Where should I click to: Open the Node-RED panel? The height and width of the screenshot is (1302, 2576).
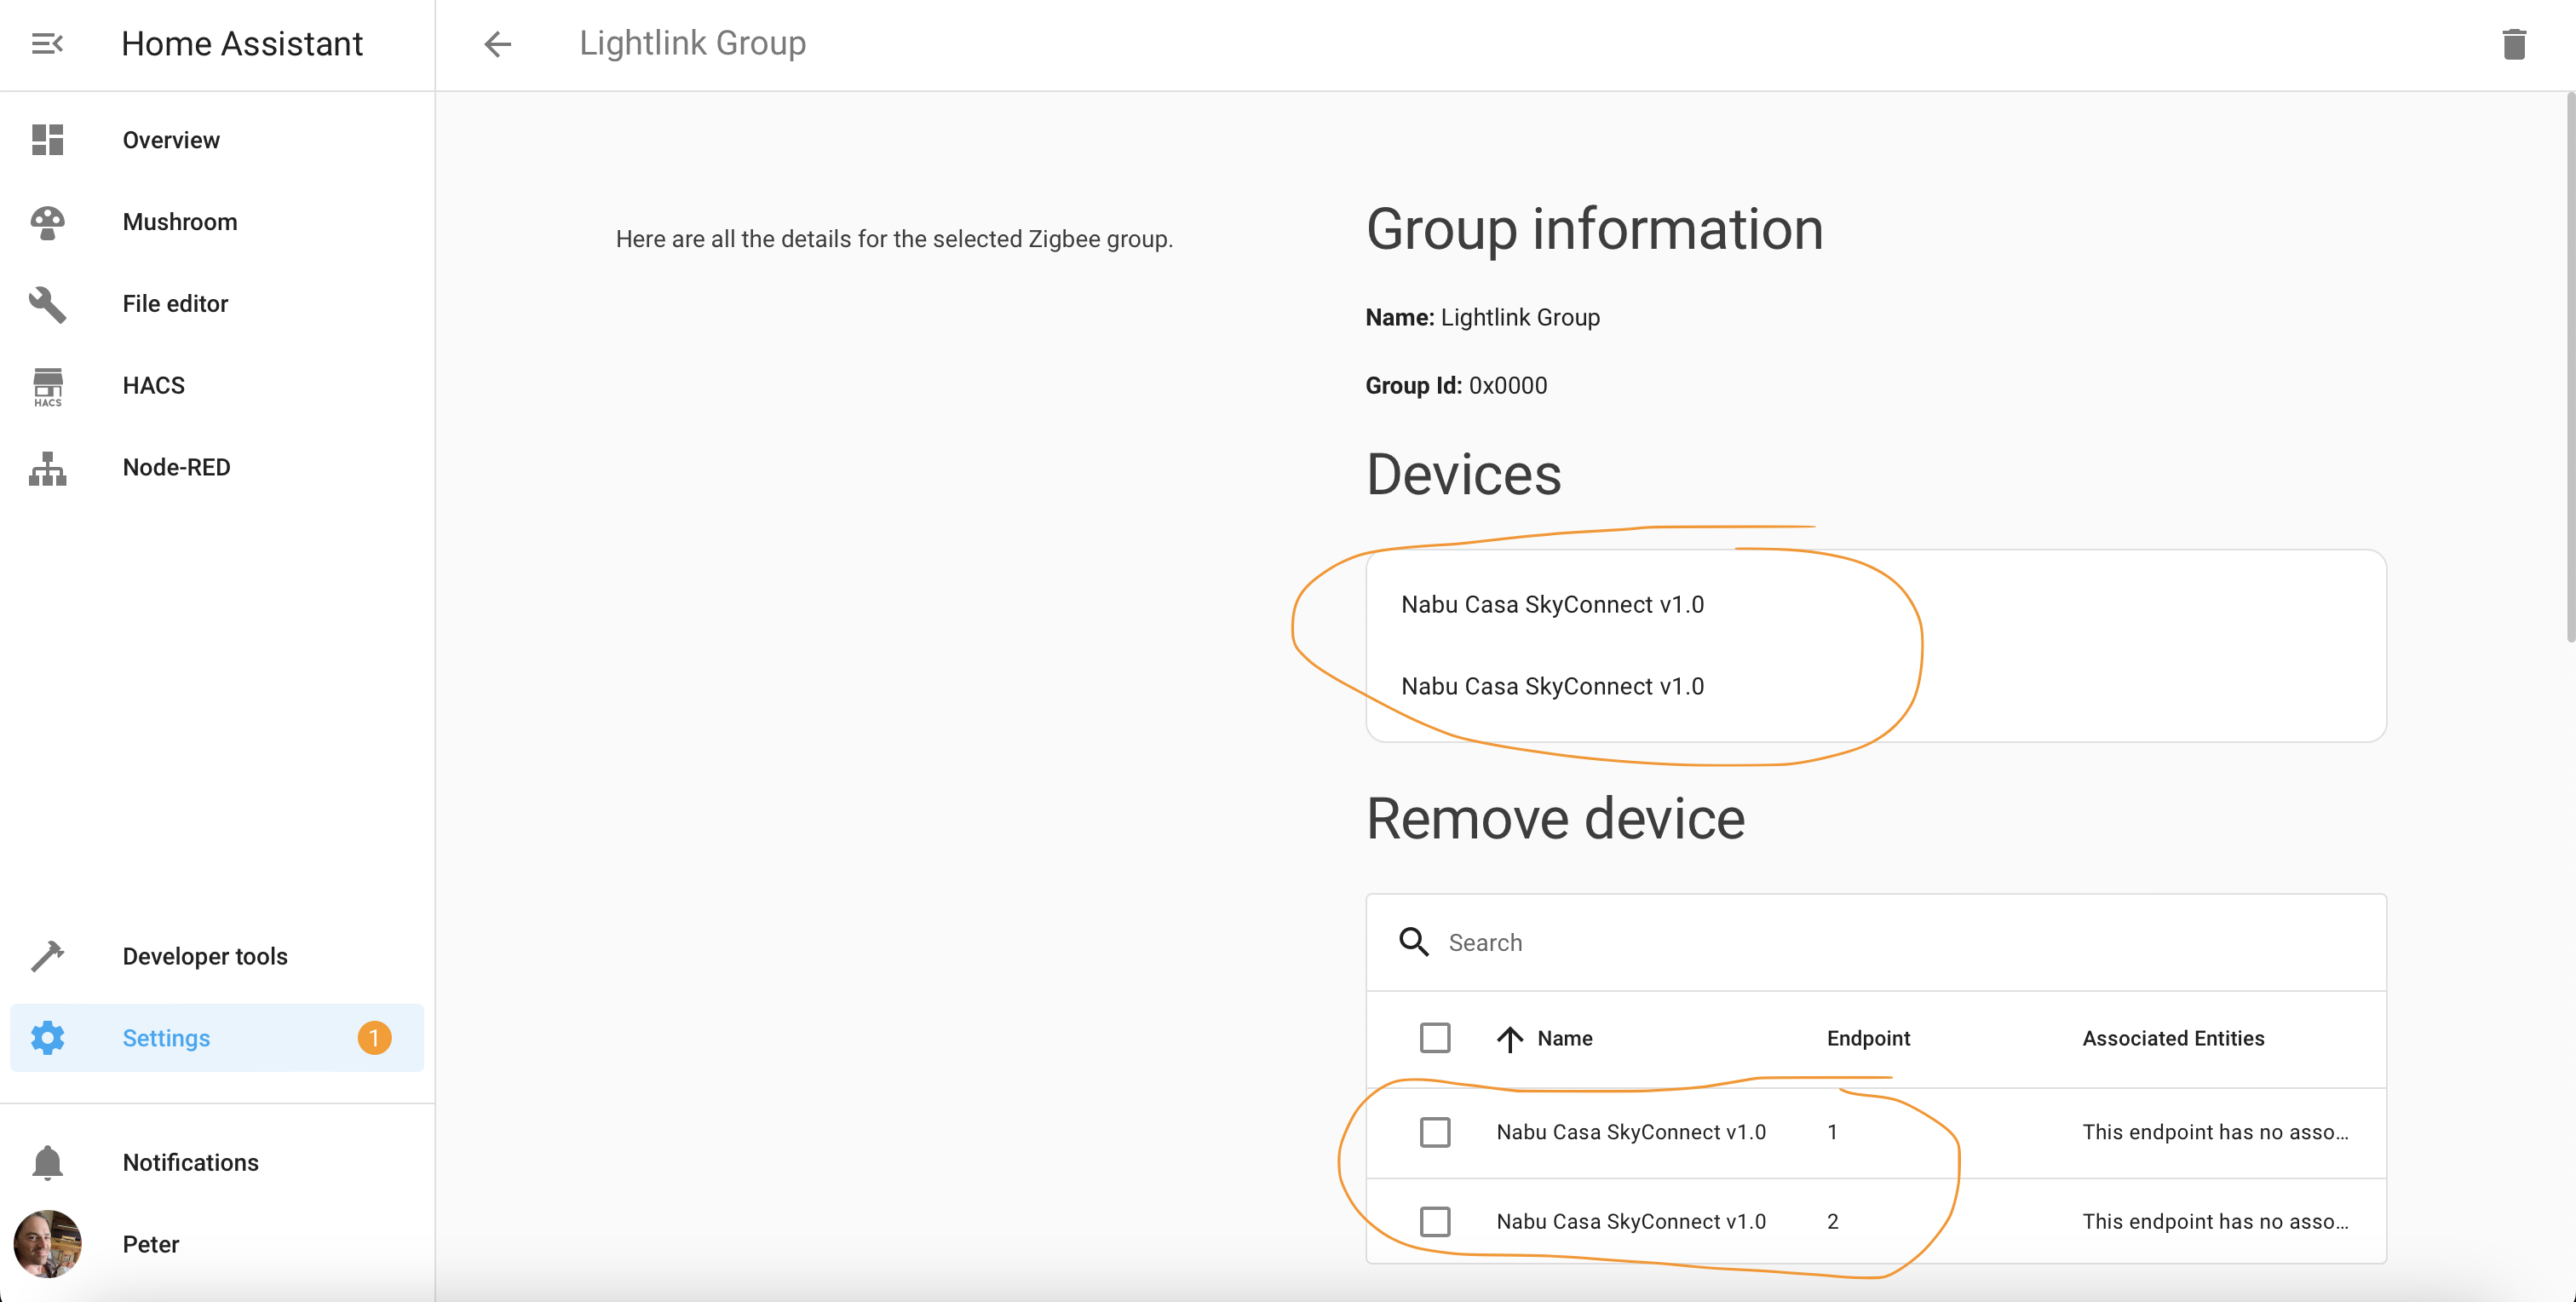coord(176,467)
